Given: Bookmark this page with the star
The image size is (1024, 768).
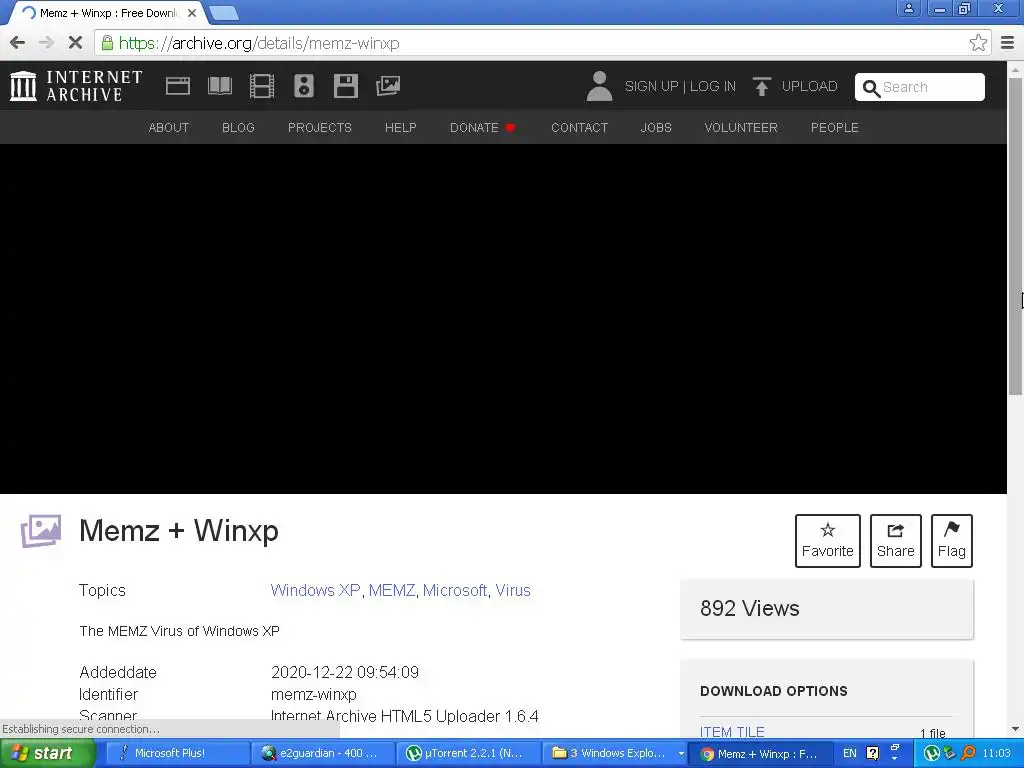Looking at the screenshot, I should [978, 43].
